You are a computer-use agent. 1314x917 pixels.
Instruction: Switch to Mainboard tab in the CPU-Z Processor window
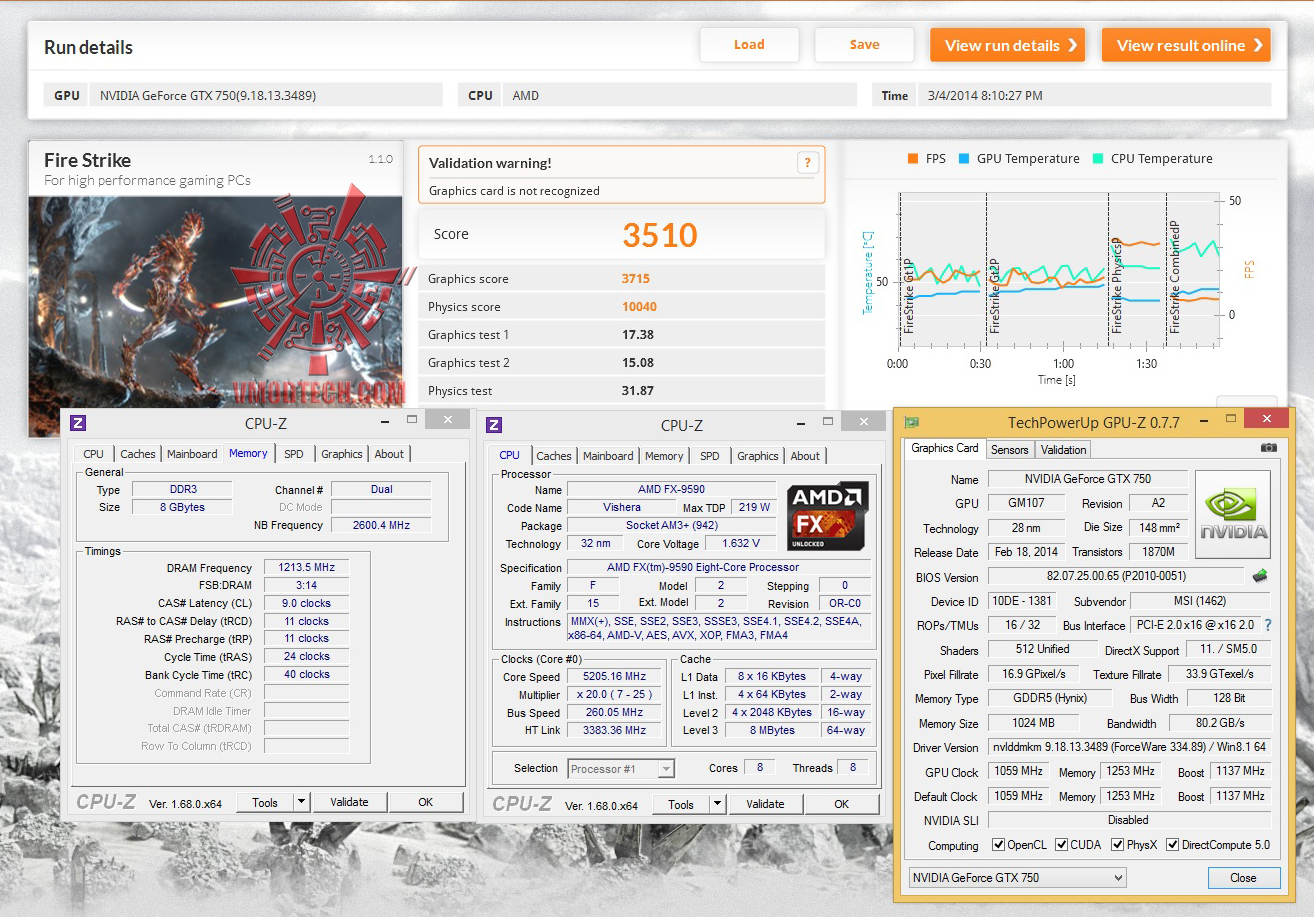(608, 456)
